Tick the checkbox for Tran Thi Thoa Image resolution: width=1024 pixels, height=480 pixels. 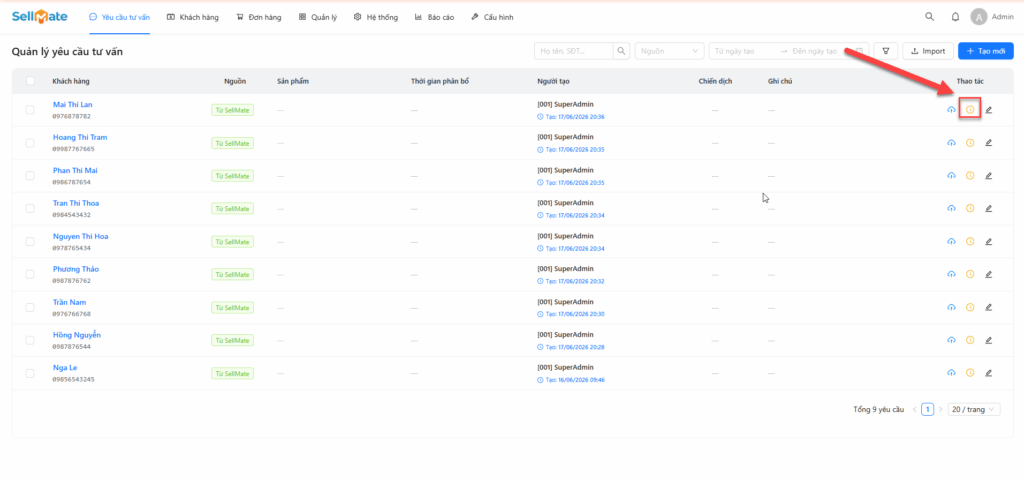[x=30, y=208]
